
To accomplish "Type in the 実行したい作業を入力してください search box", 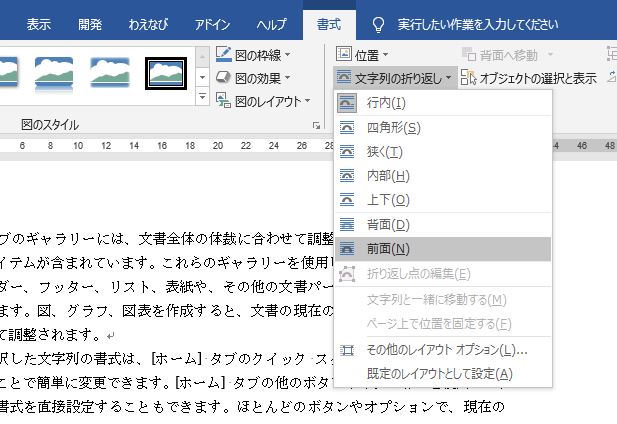I will (x=478, y=25).
